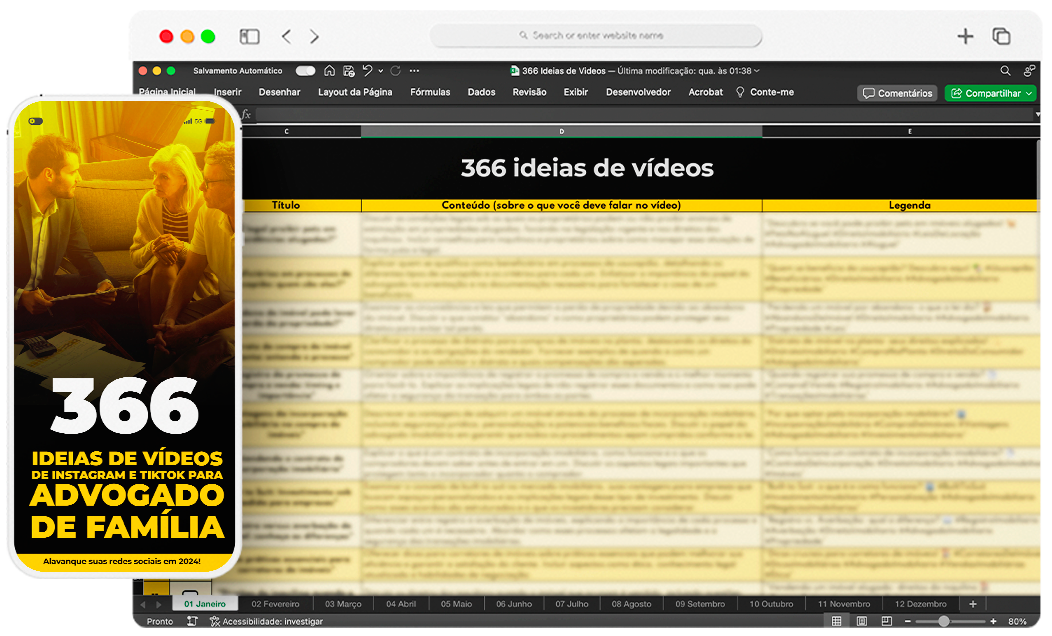Click the Comentários button
Screen dimensions: 1052x636
[x=897, y=93]
